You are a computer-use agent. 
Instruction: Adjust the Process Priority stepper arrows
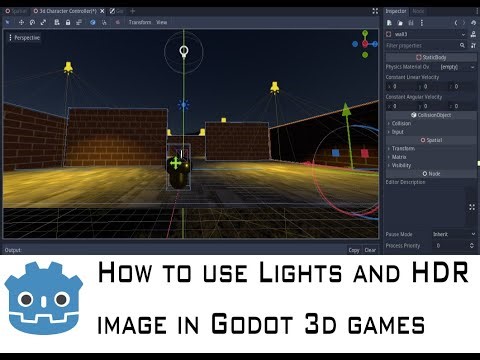point(472,246)
